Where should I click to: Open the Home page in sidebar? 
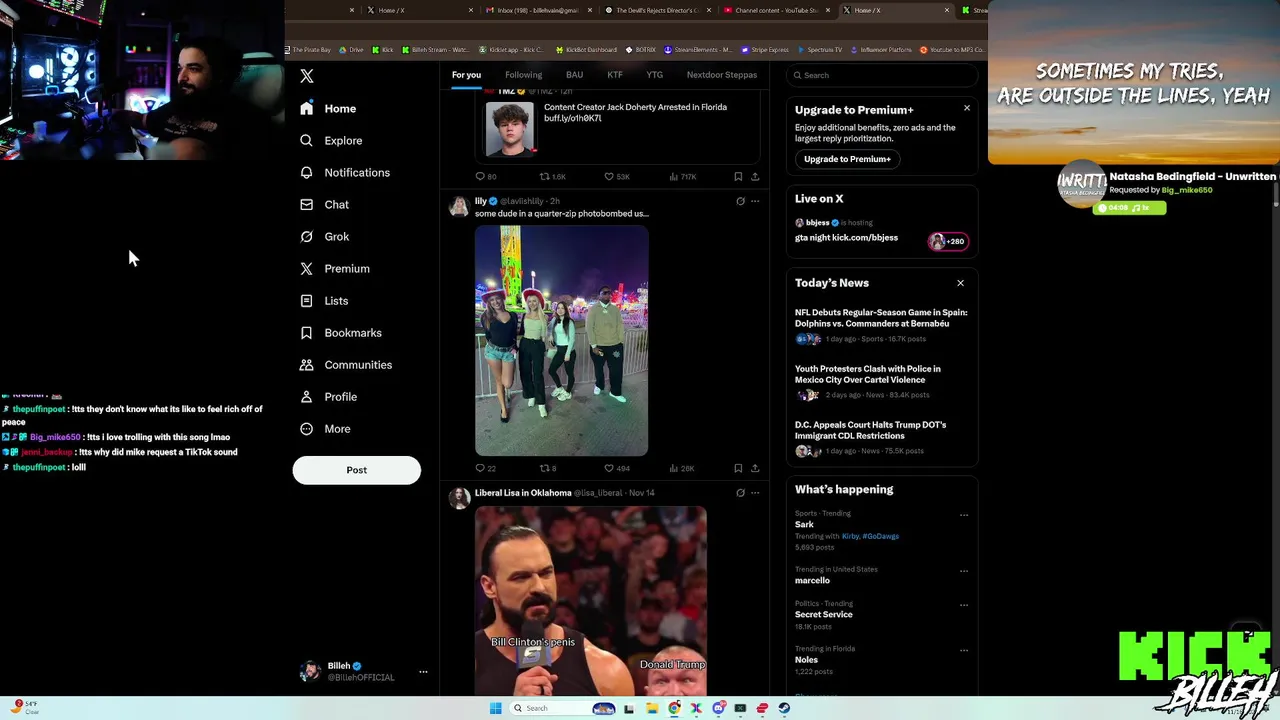tap(328, 108)
